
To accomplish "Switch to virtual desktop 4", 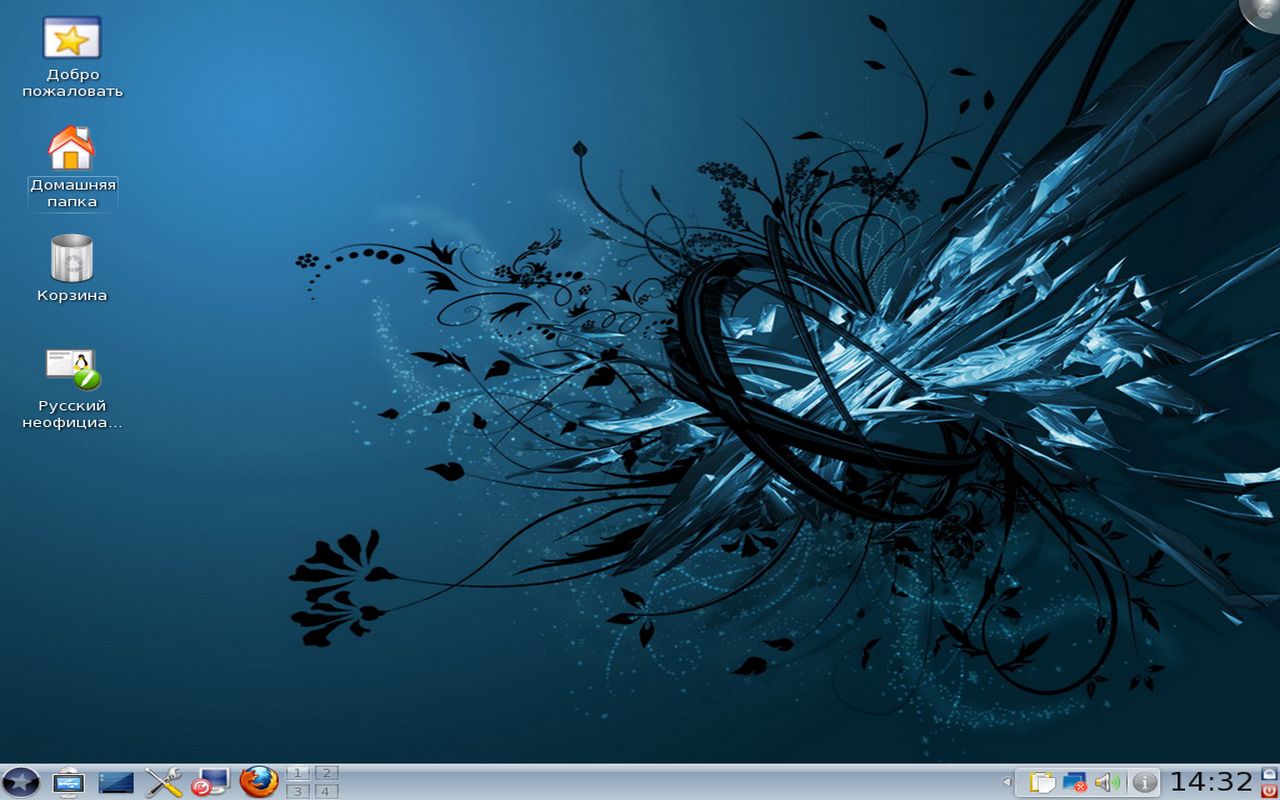I will [326, 791].
